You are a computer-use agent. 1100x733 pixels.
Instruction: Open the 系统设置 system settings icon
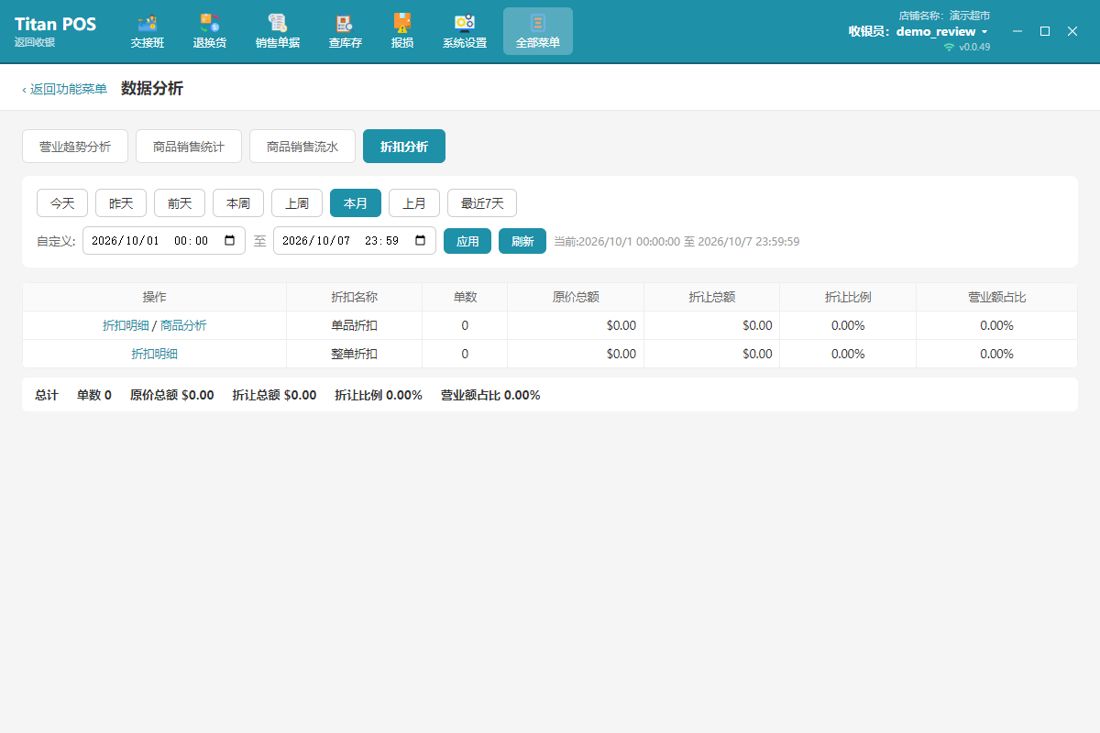click(464, 32)
